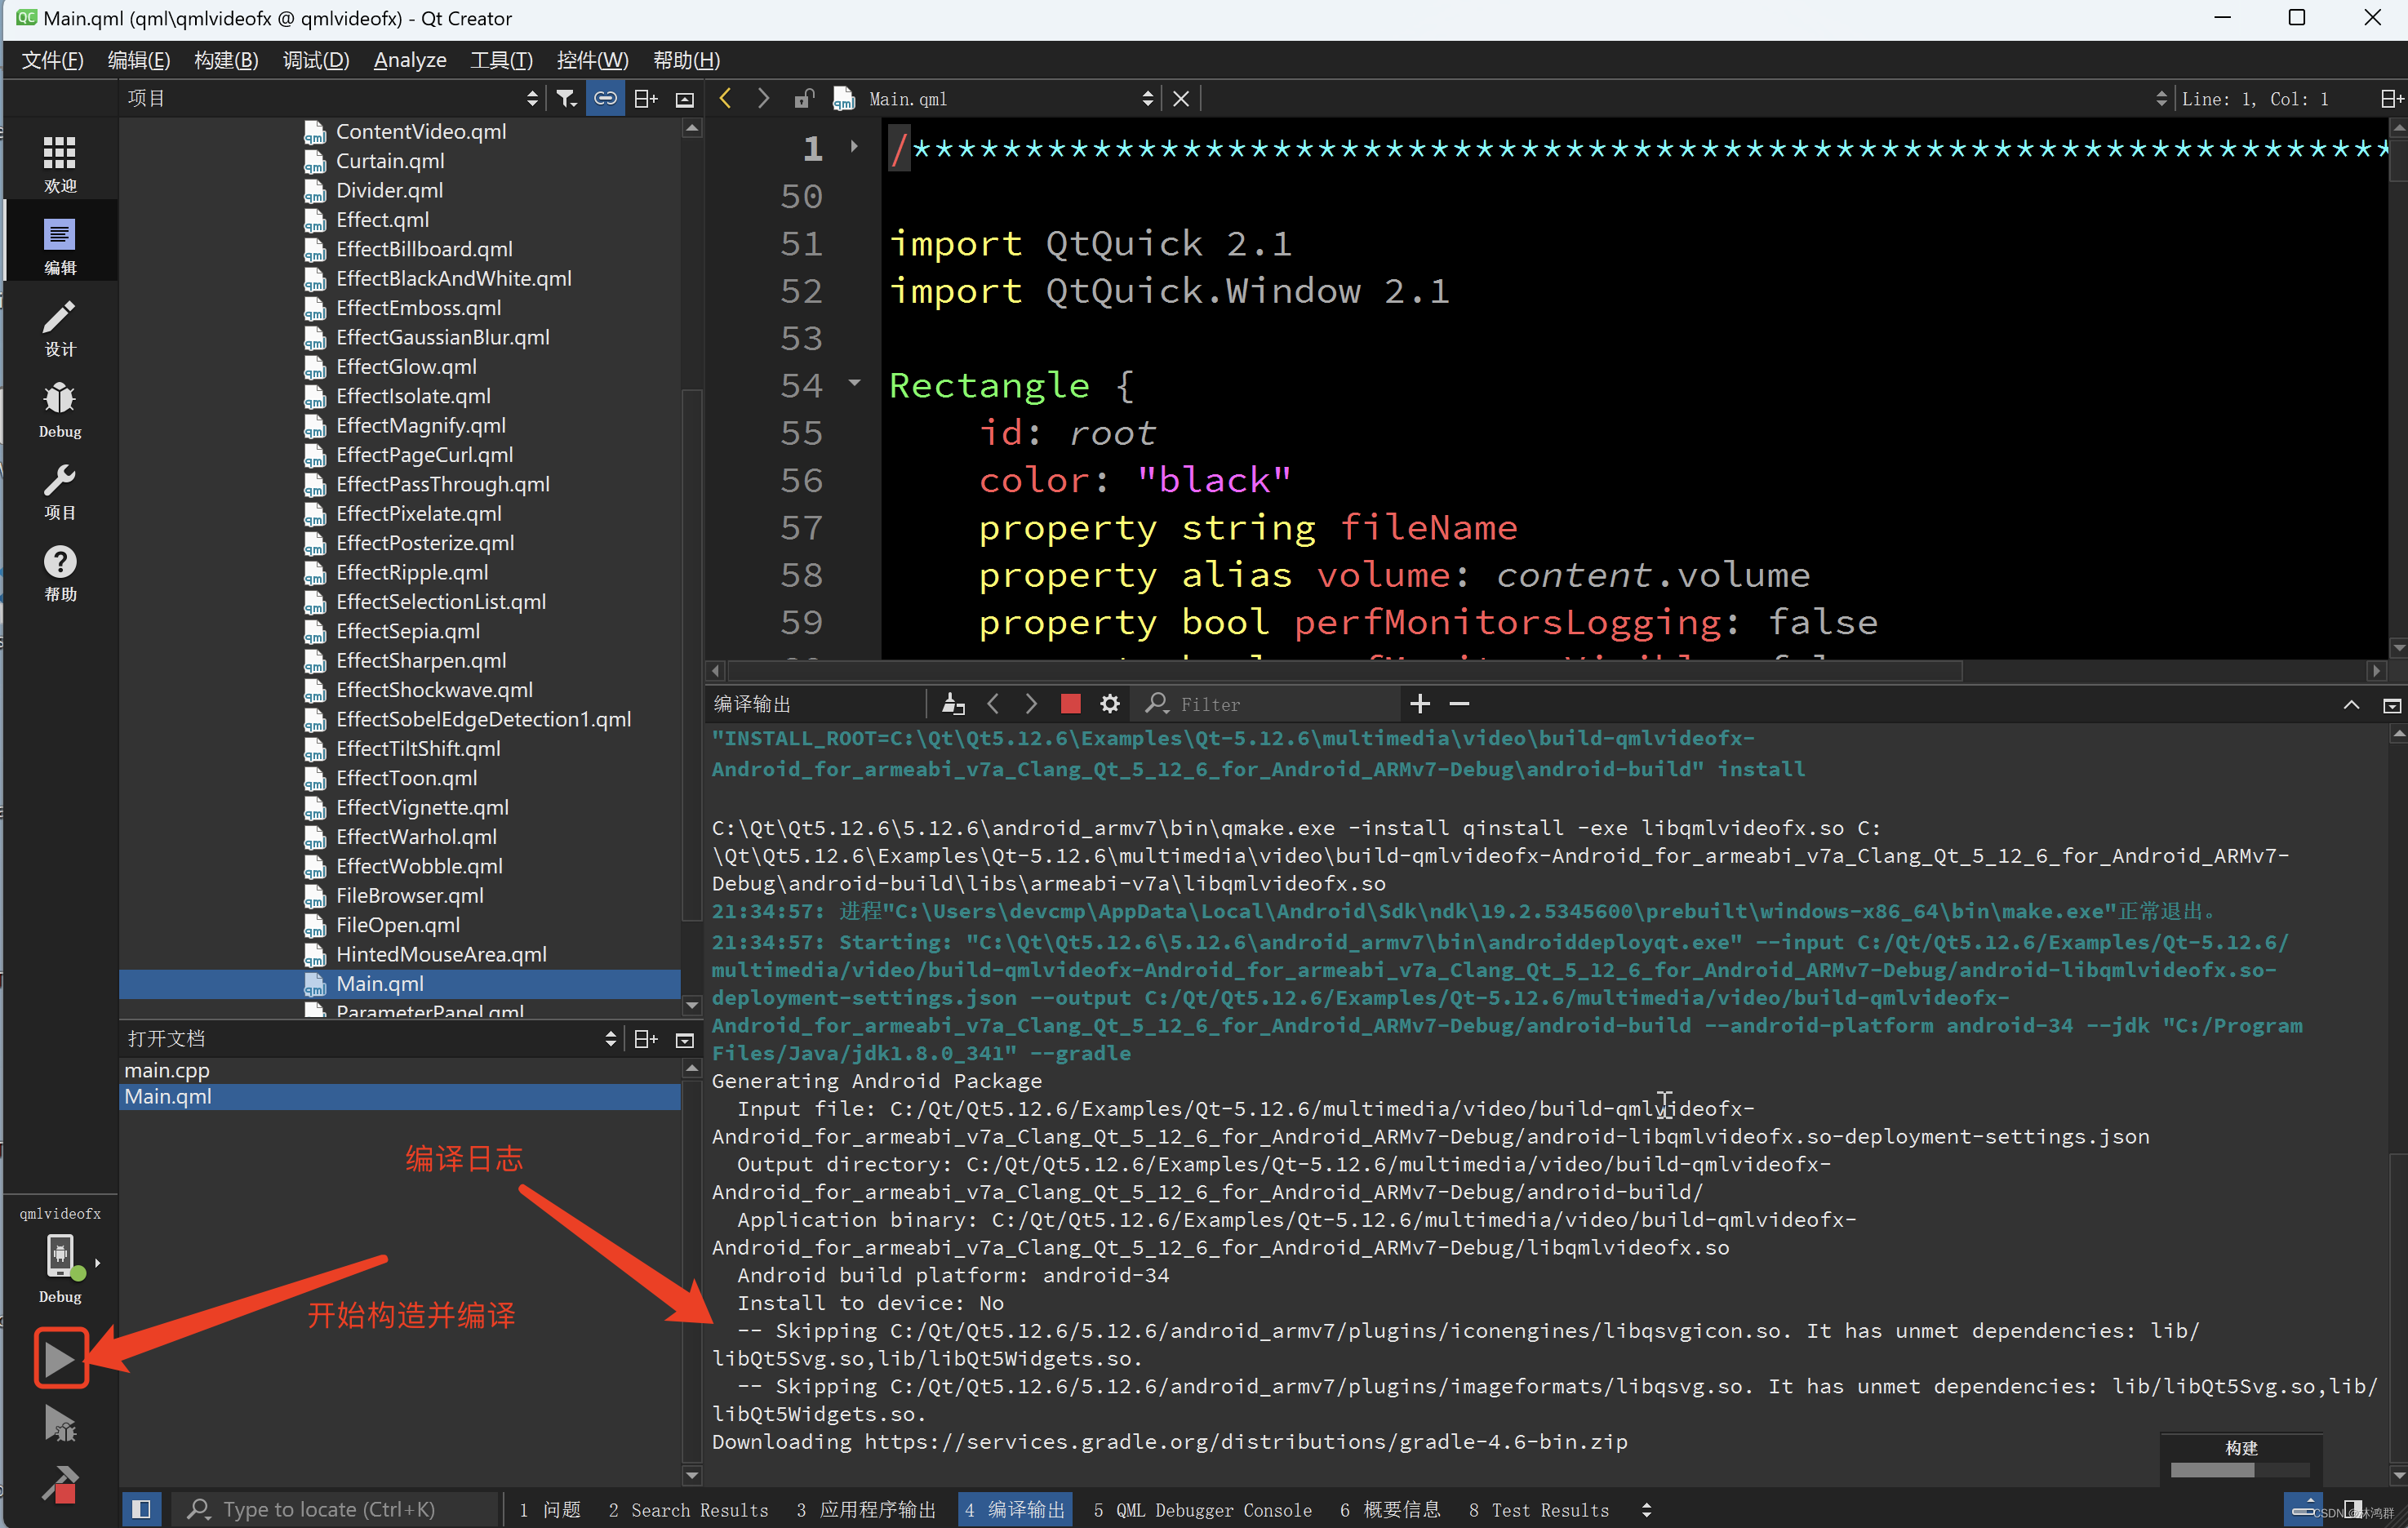Click the Run play button
Screen dimensions: 2408x1528
[60, 1358]
